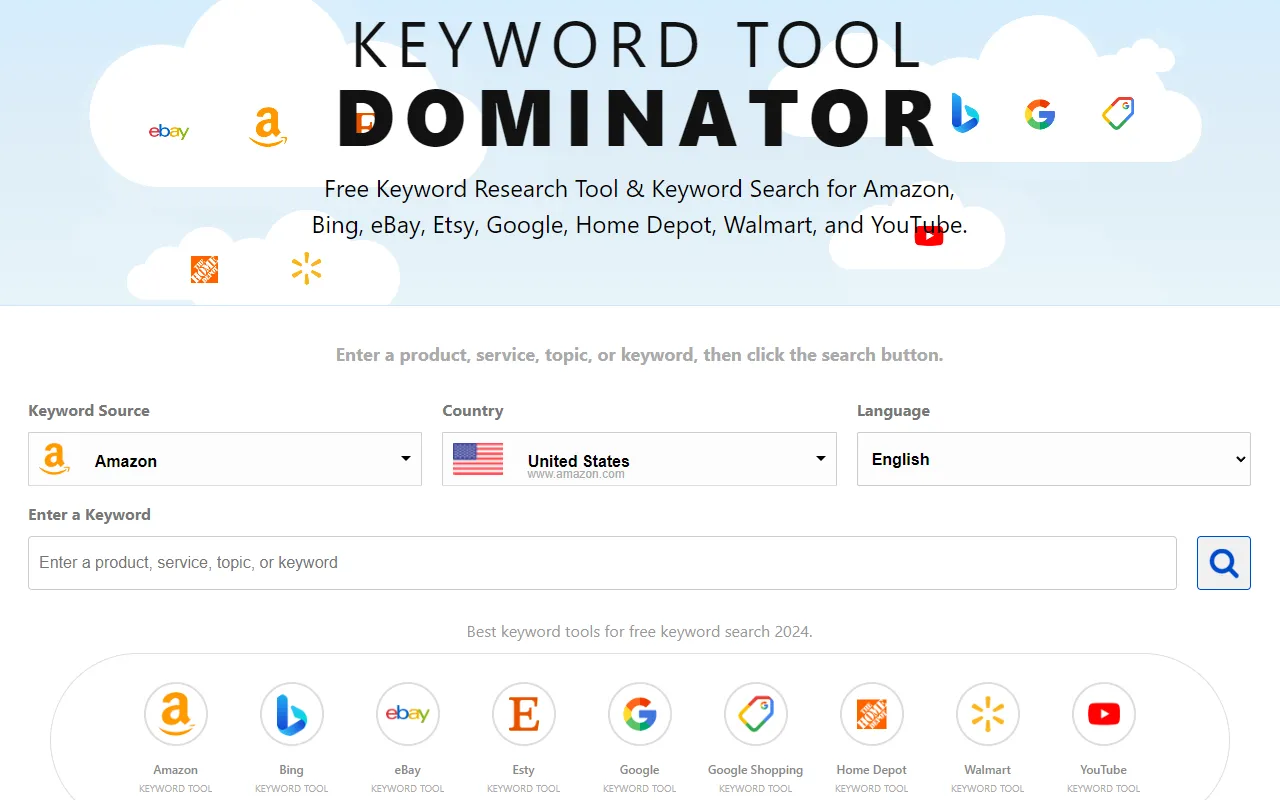Click the Enter a Keyword input field

click(602, 563)
